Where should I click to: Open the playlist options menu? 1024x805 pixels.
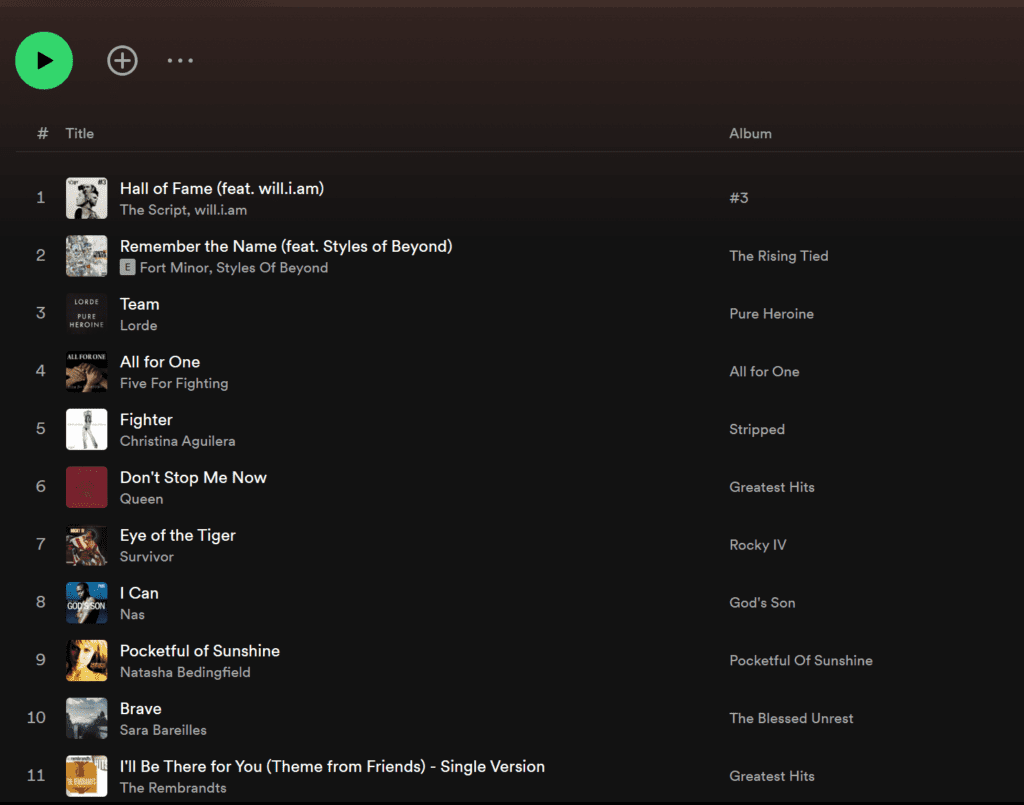tap(180, 60)
